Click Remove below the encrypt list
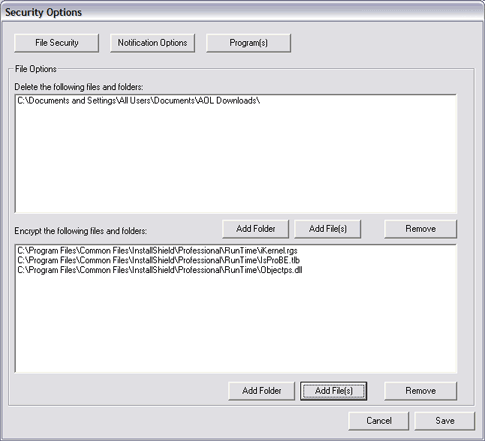The width and height of the screenshot is (485, 441). [420, 391]
